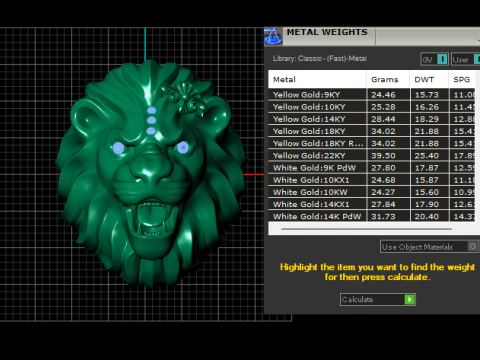
Task: Click the Metal Weights scale icon
Action: [x=273, y=36]
